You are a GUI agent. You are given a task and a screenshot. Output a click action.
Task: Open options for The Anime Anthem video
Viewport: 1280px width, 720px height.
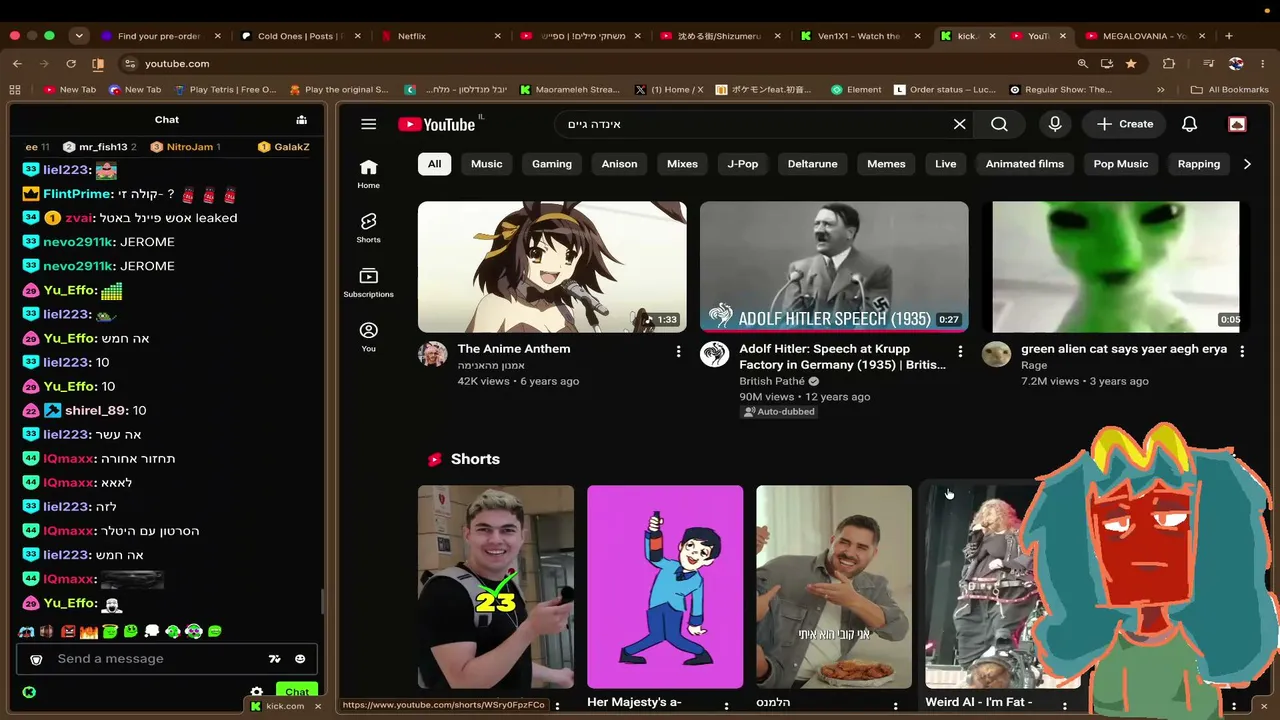[x=678, y=351]
